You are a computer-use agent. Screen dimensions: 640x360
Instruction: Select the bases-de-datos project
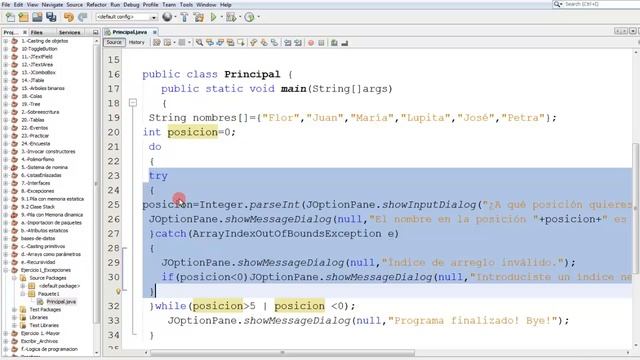[38, 238]
